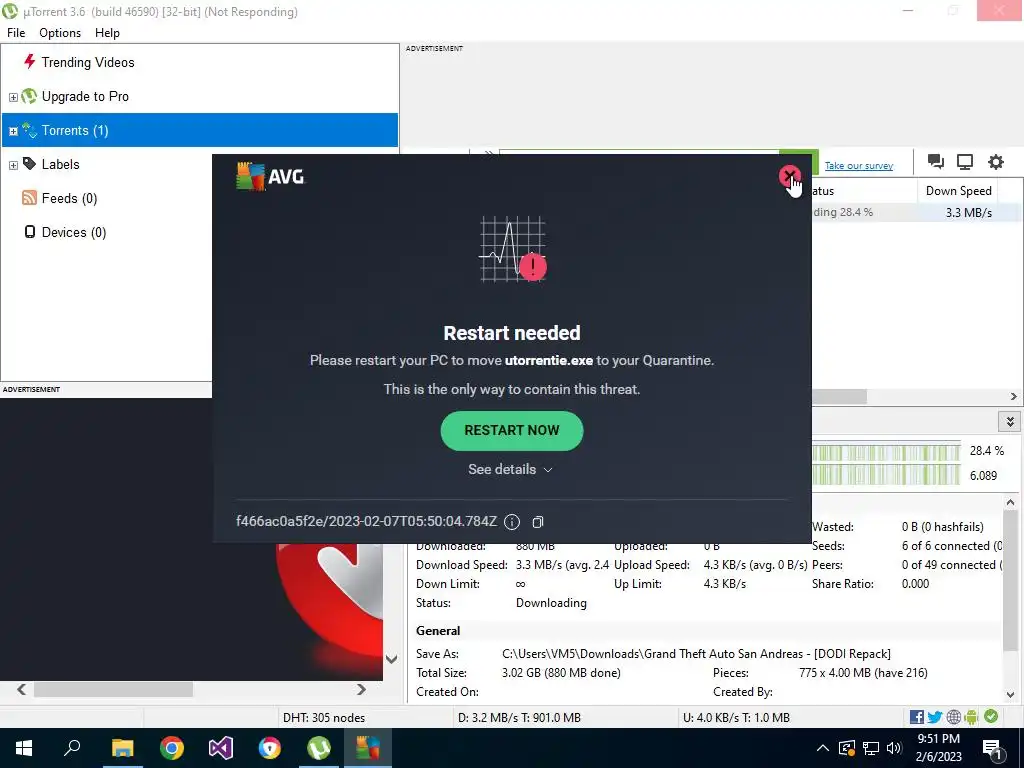Image resolution: width=1024 pixels, height=768 pixels.
Task: Click the Facebook icon in status bar
Action: point(916,717)
